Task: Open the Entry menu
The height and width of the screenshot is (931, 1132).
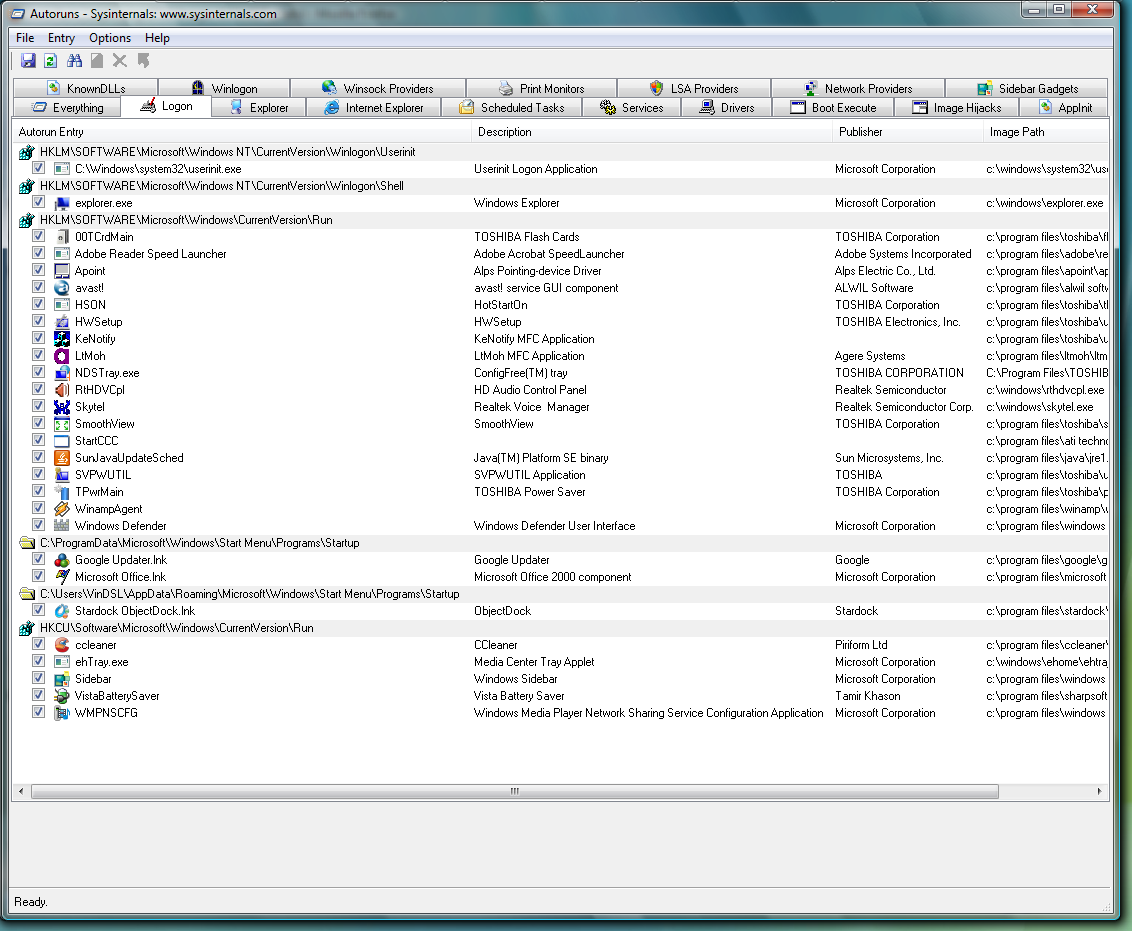Action: (x=61, y=38)
